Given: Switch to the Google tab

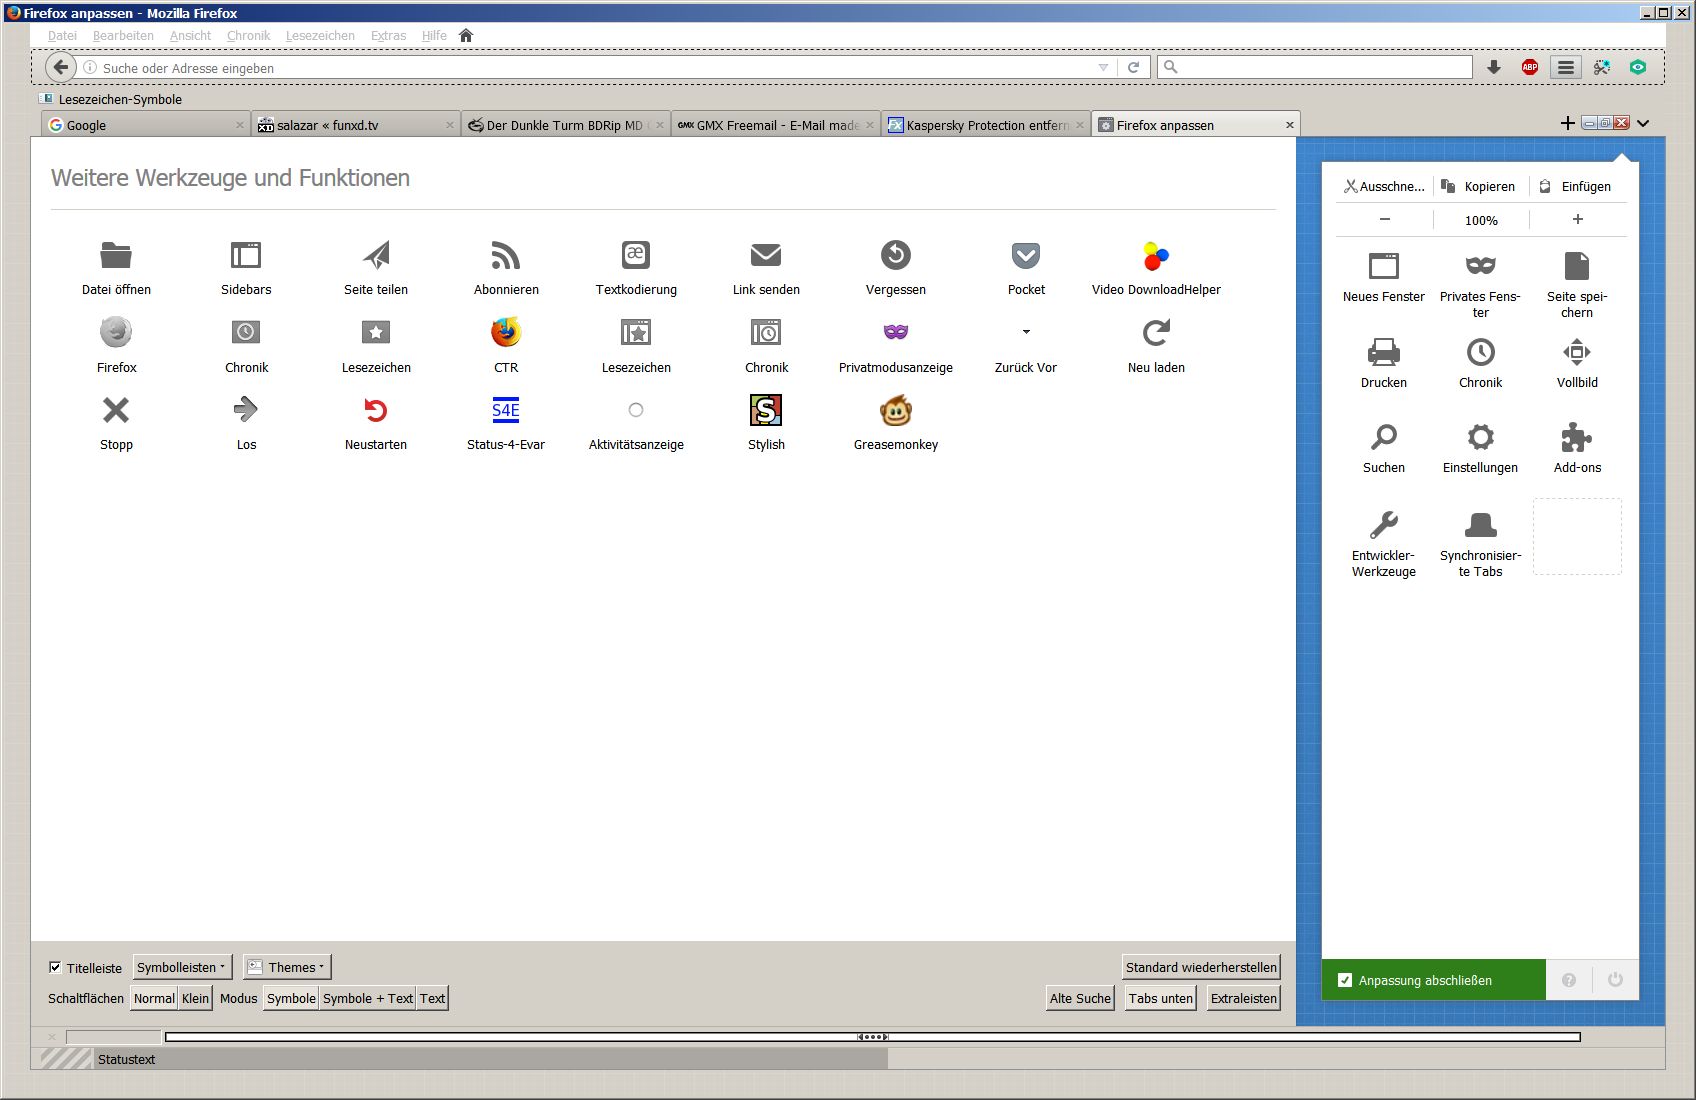Looking at the screenshot, I should pos(146,124).
